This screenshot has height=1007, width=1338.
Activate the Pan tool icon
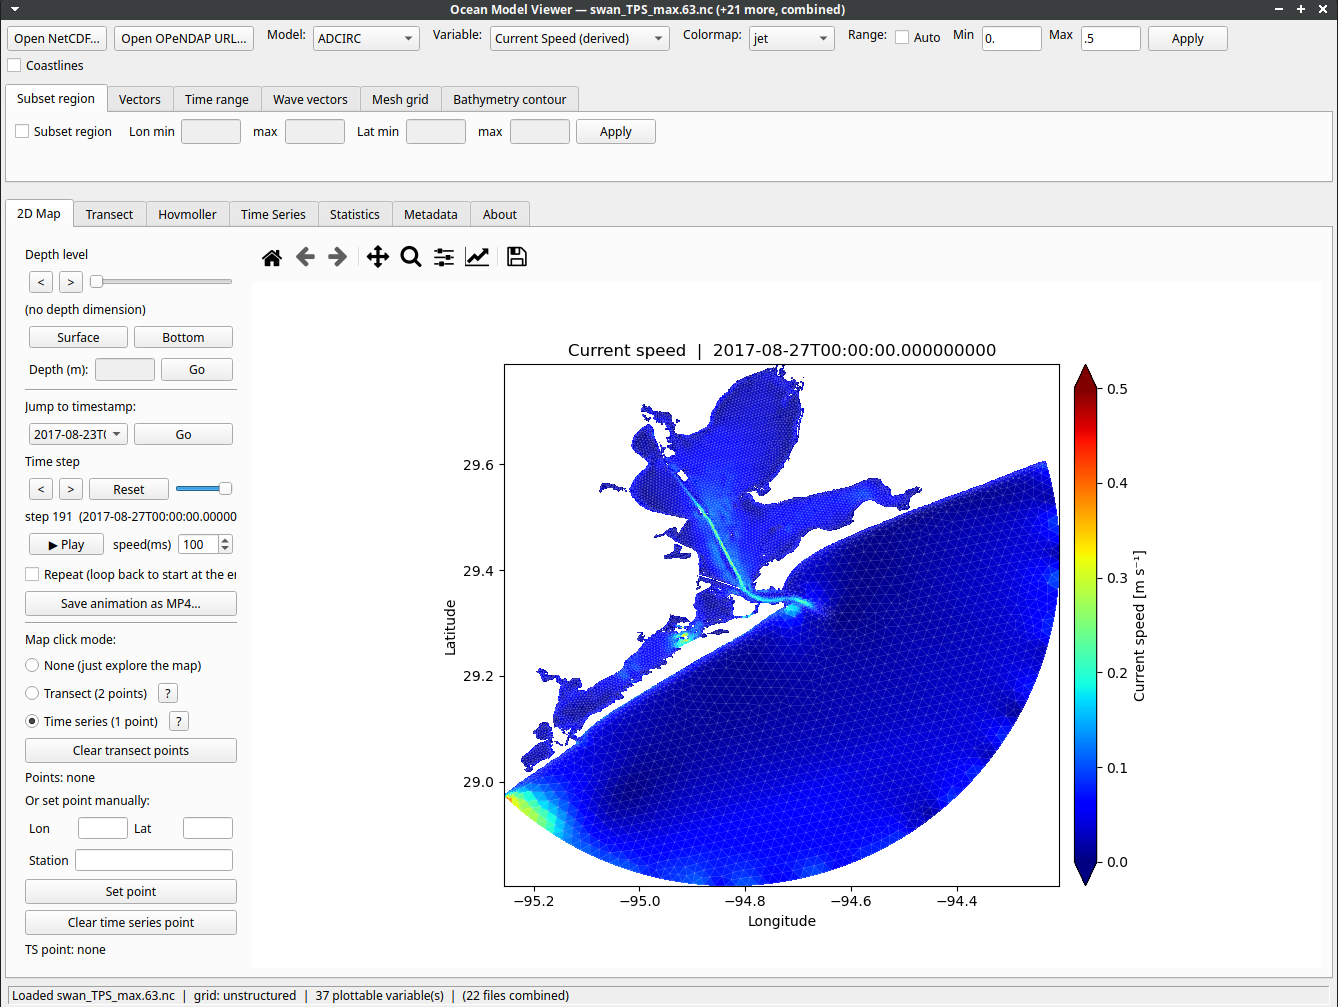click(x=377, y=257)
